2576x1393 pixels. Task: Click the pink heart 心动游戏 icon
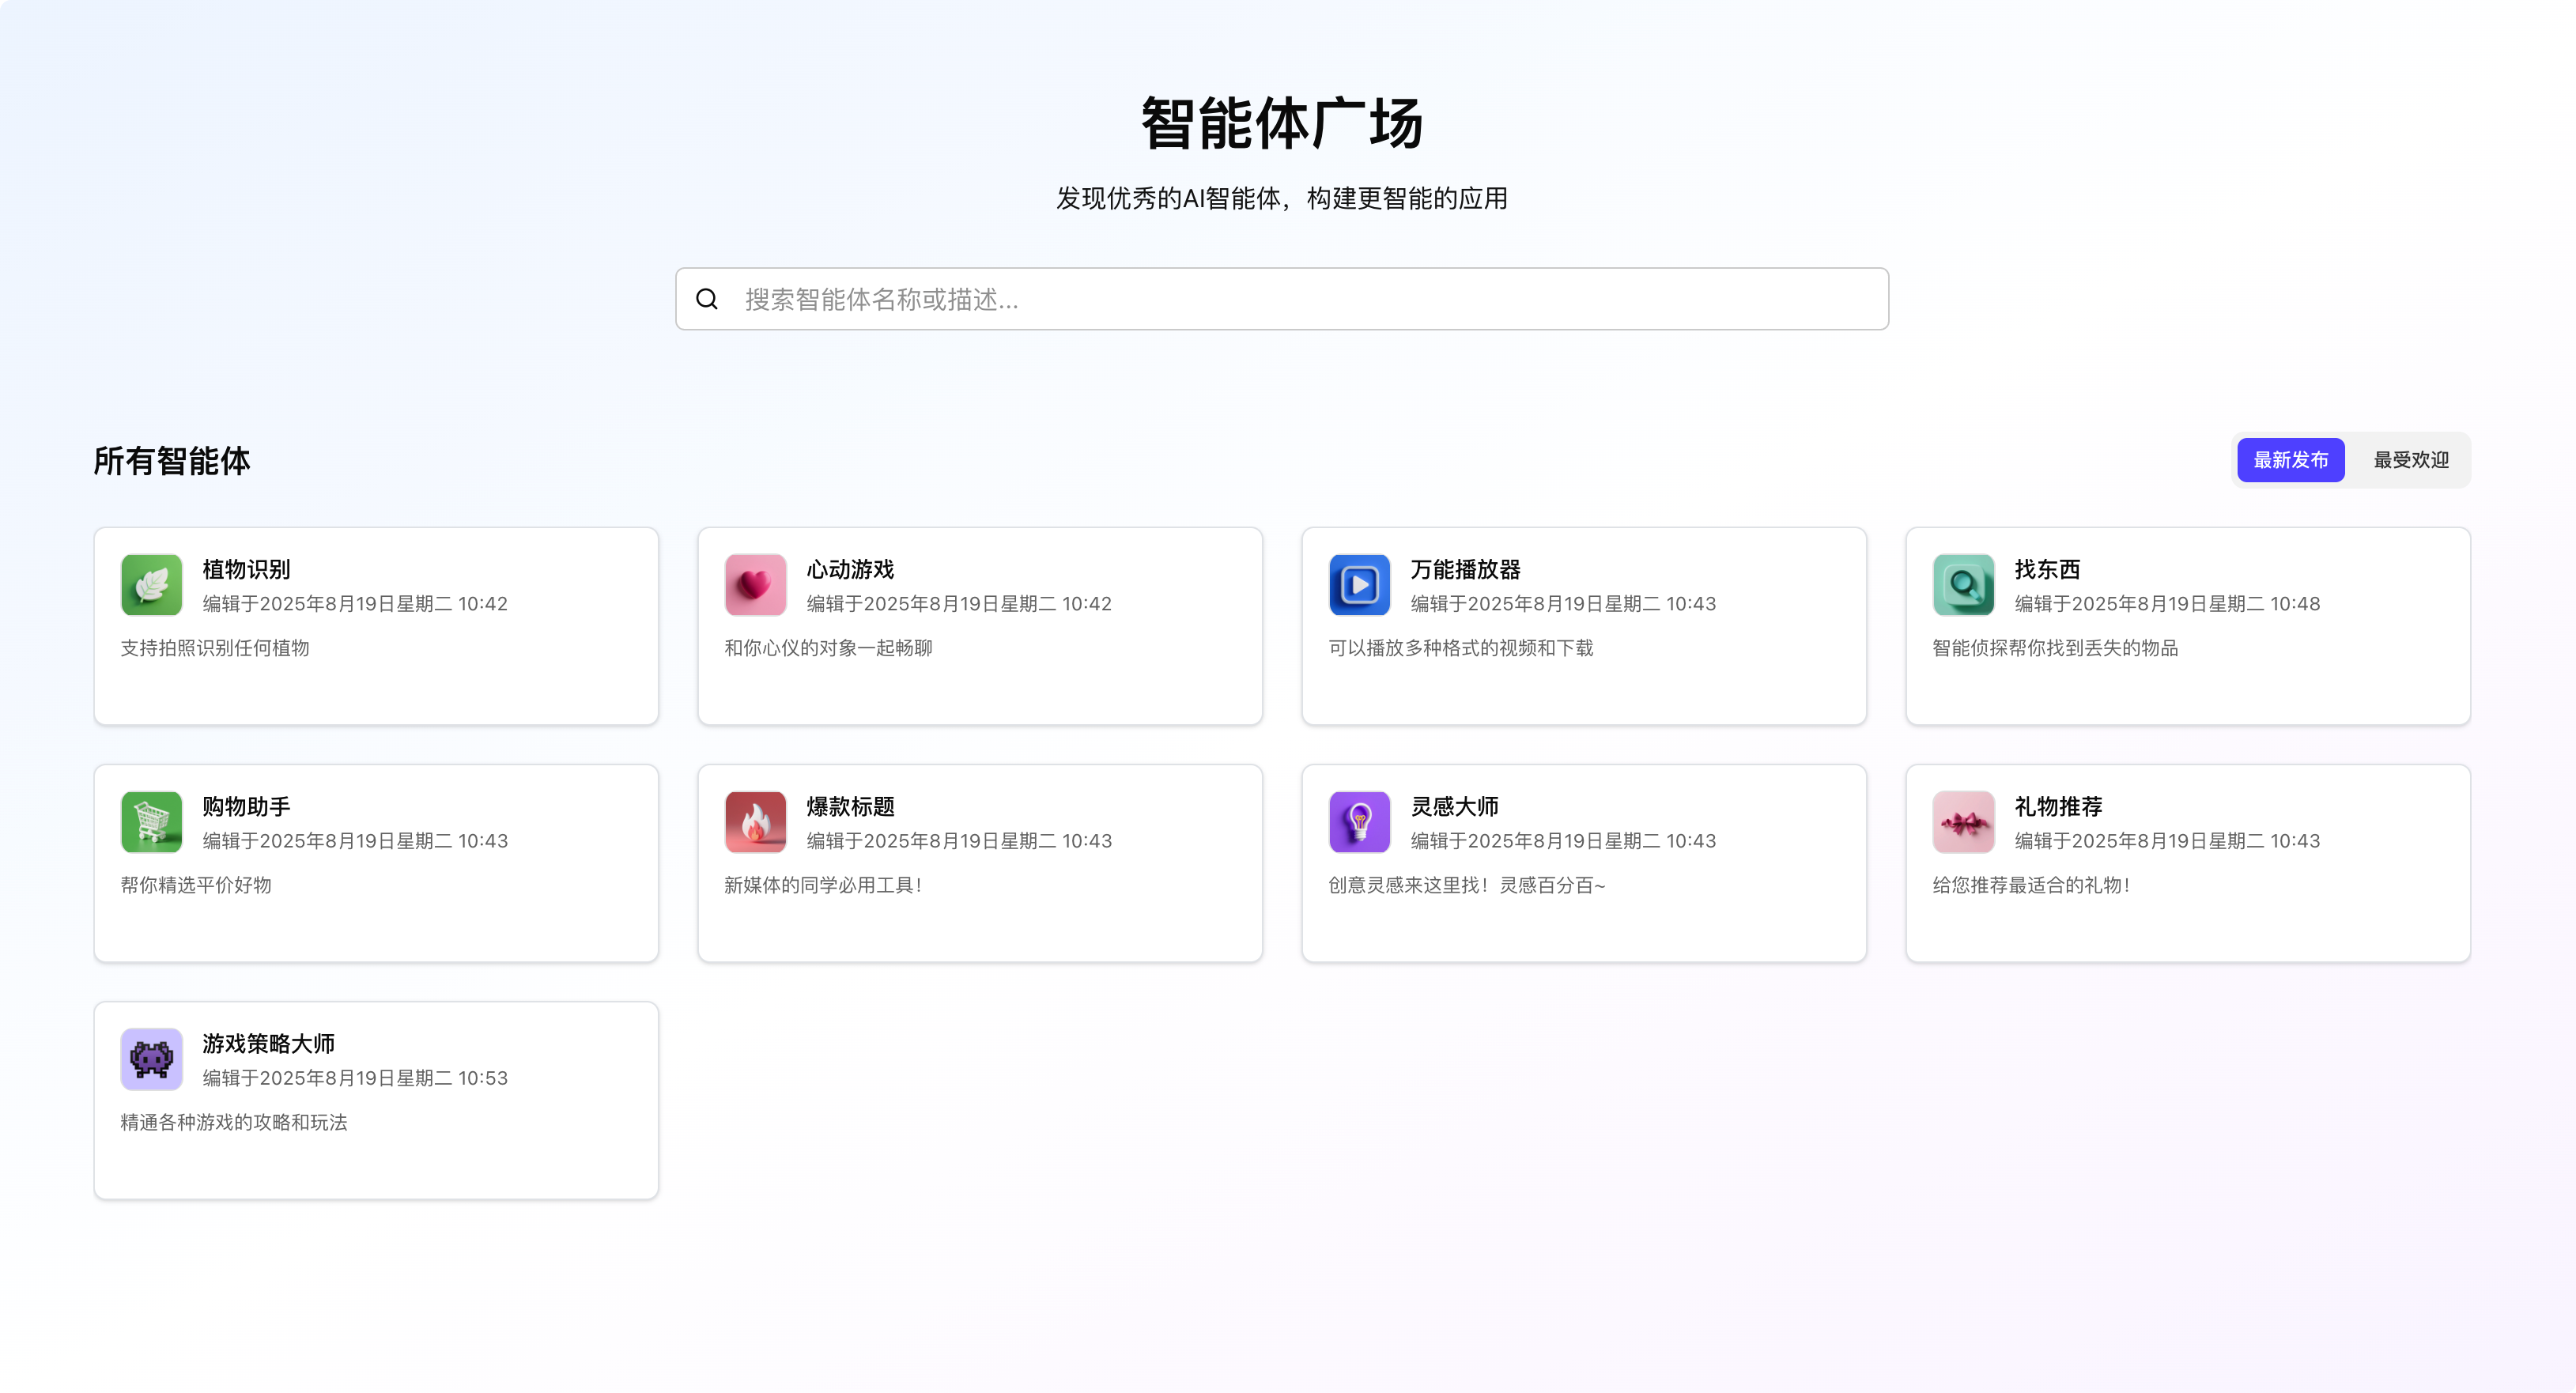tap(755, 585)
